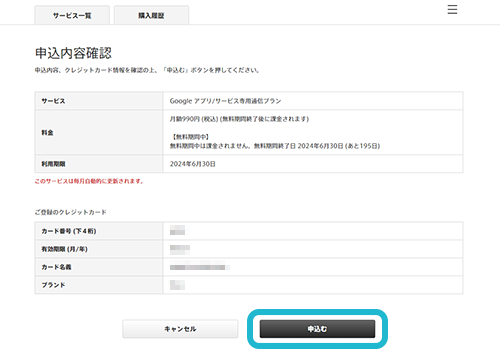Click the blurred card holder name value
This screenshot has height=360, width=500.
(199, 267)
